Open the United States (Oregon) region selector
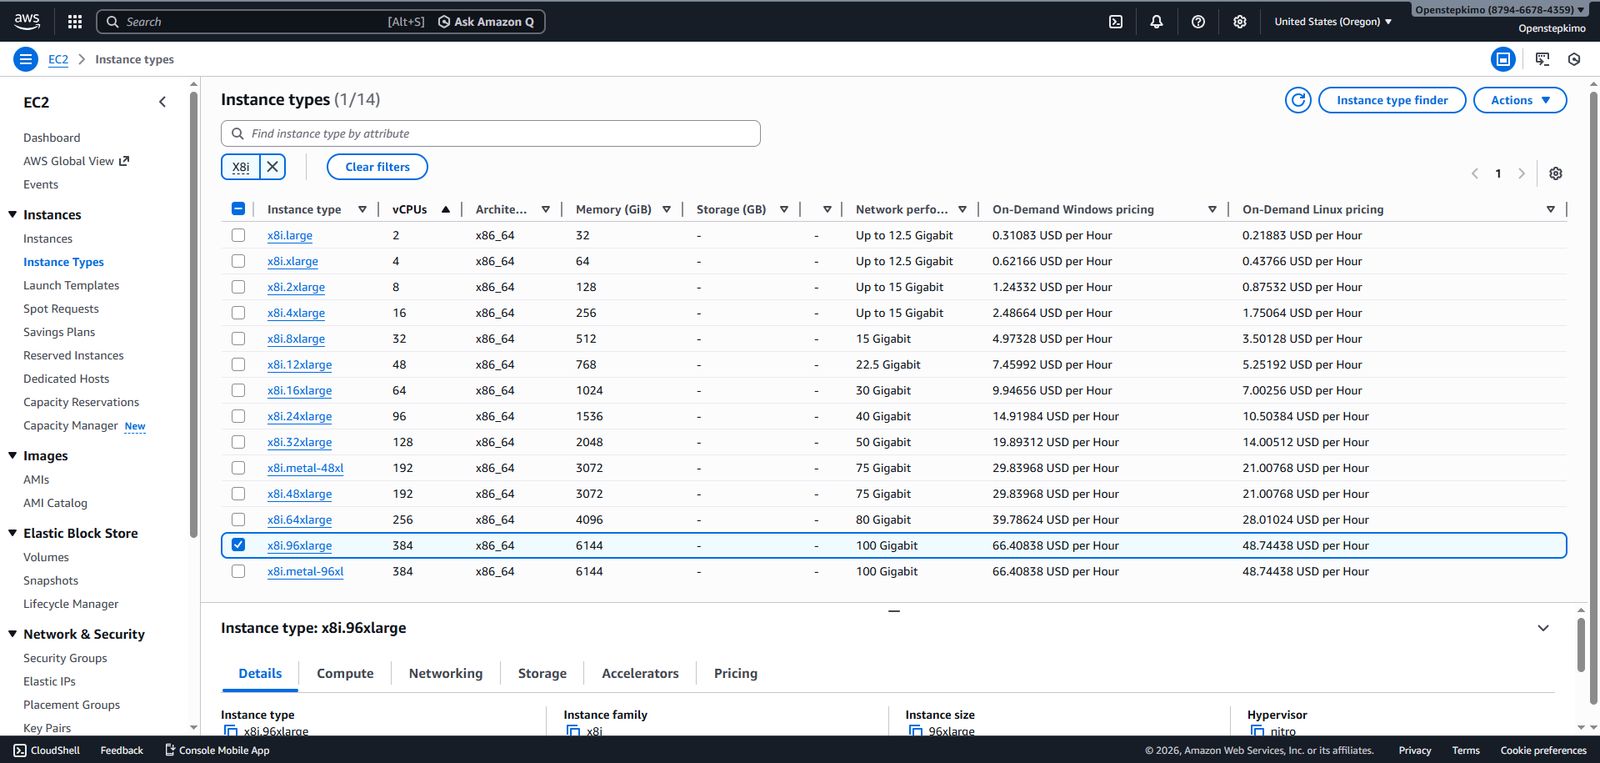The height and width of the screenshot is (763, 1600). coord(1332,21)
